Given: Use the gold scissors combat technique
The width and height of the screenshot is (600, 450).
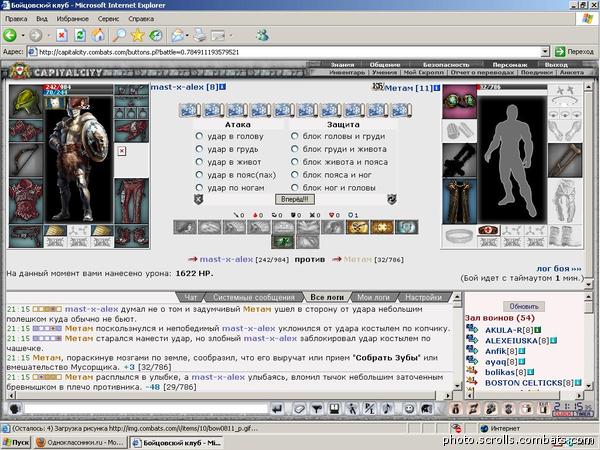Looking at the screenshot, I should [x=357, y=227].
